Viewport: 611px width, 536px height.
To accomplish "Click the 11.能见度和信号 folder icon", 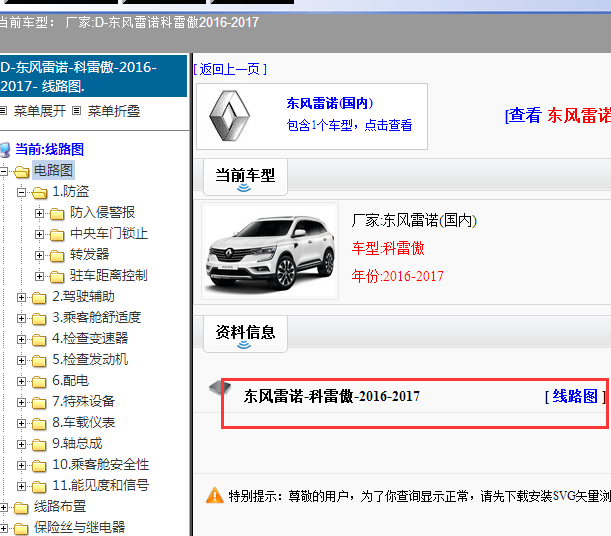I will (39, 487).
